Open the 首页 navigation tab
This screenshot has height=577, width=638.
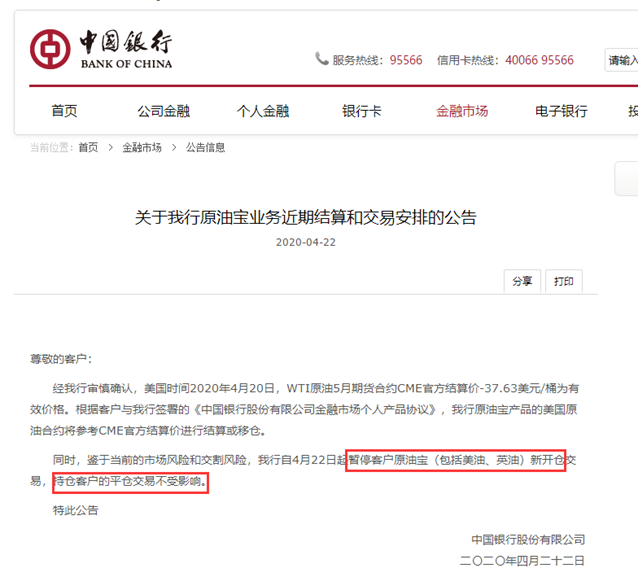(x=64, y=111)
